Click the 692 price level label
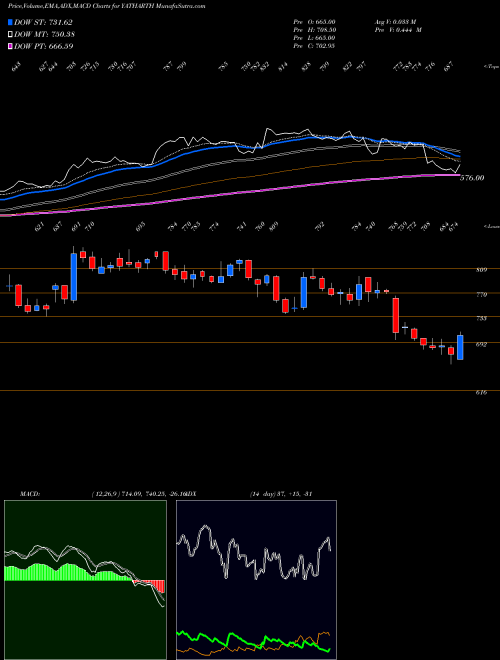 482,344
